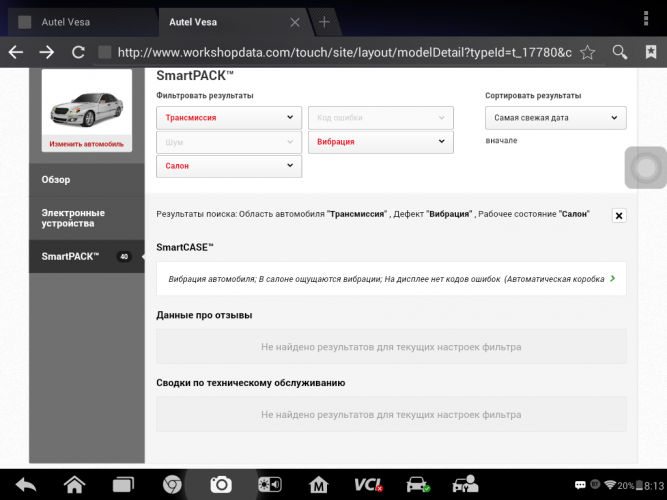Open the vehicle diagnostics car icon

tap(418, 484)
